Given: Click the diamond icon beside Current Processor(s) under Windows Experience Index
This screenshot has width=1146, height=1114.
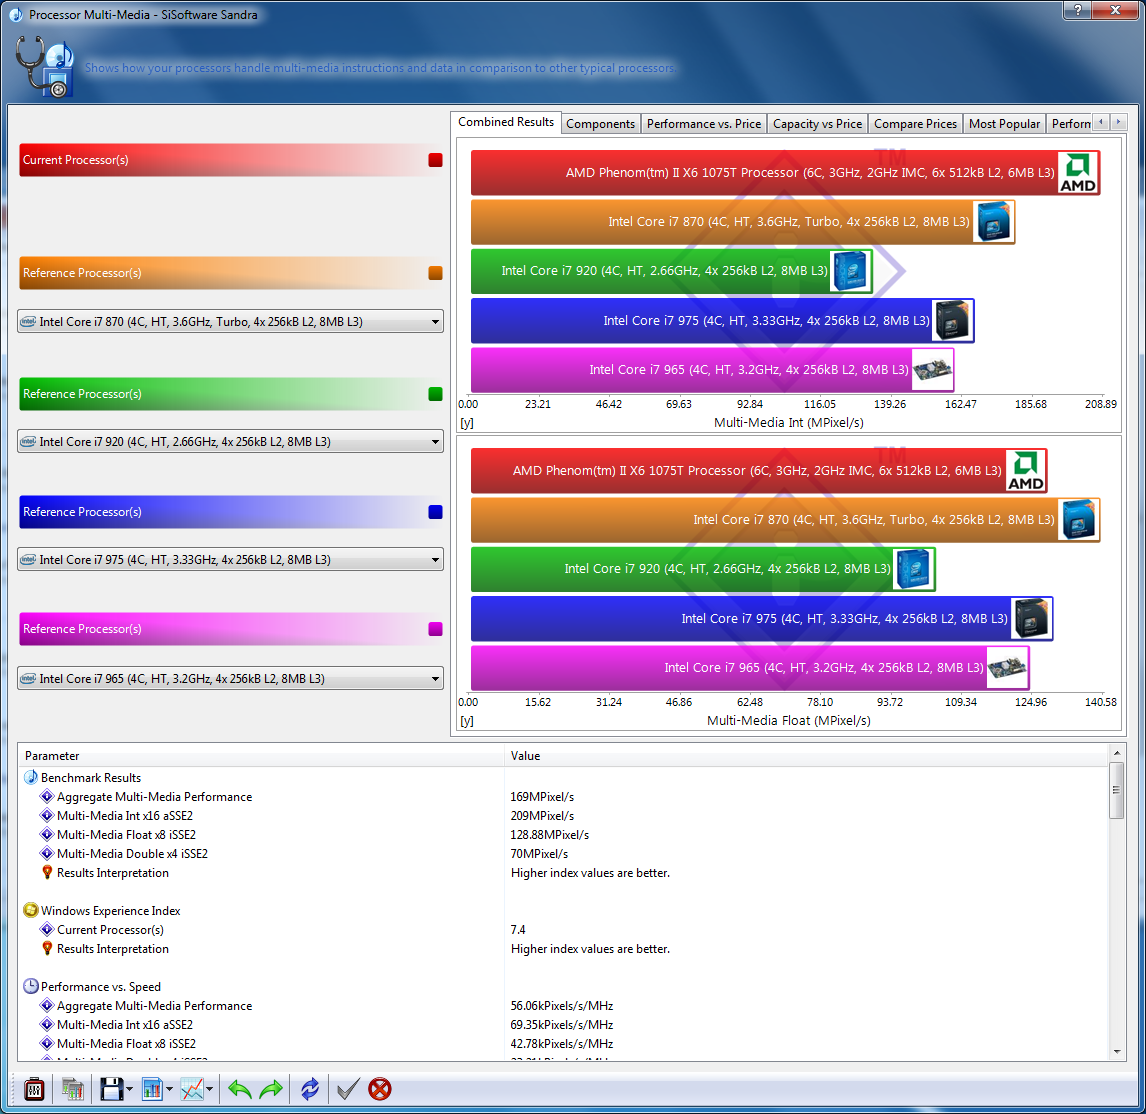Looking at the screenshot, I should tap(47, 929).
